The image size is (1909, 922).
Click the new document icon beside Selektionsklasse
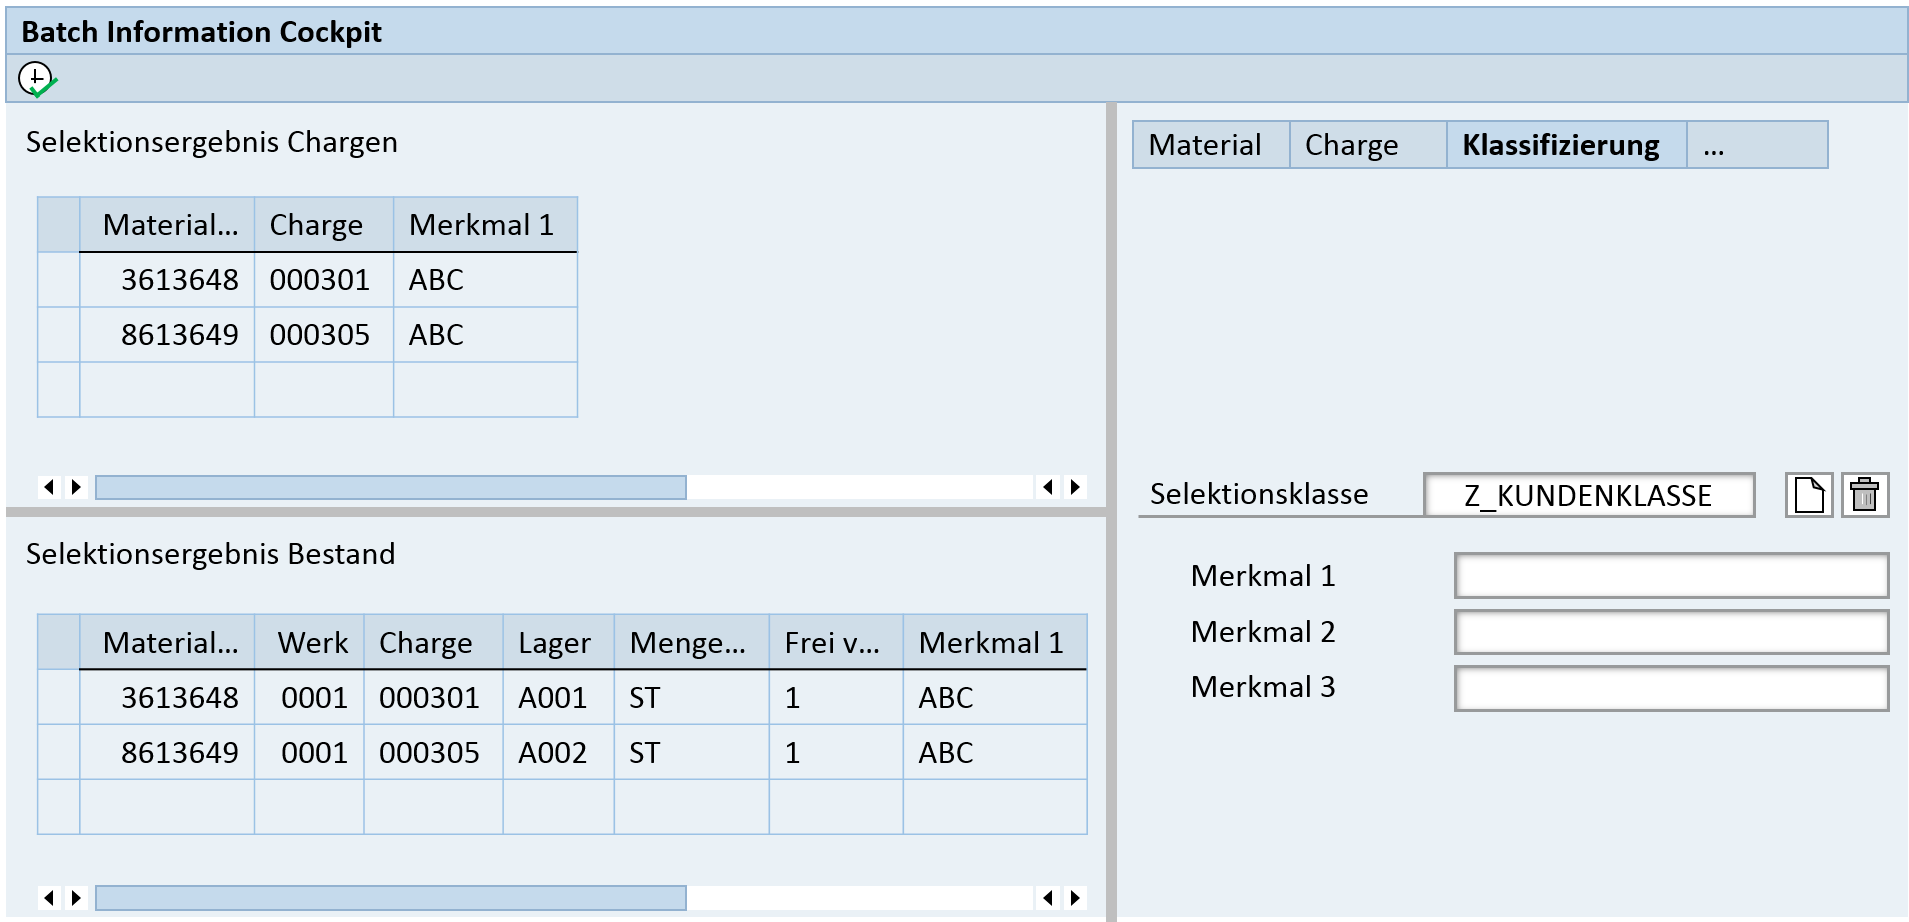point(1809,495)
